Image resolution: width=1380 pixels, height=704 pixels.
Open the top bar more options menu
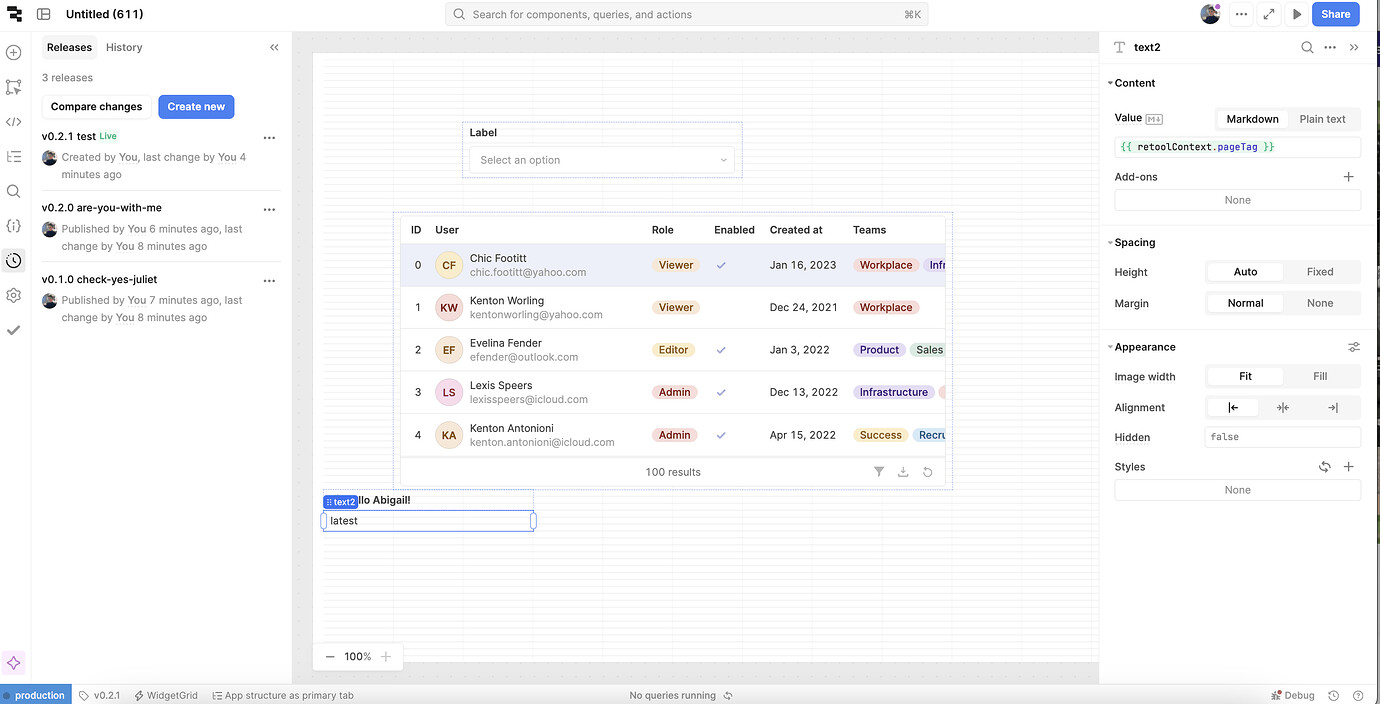pyautogui.click(x=1241, y=14)
